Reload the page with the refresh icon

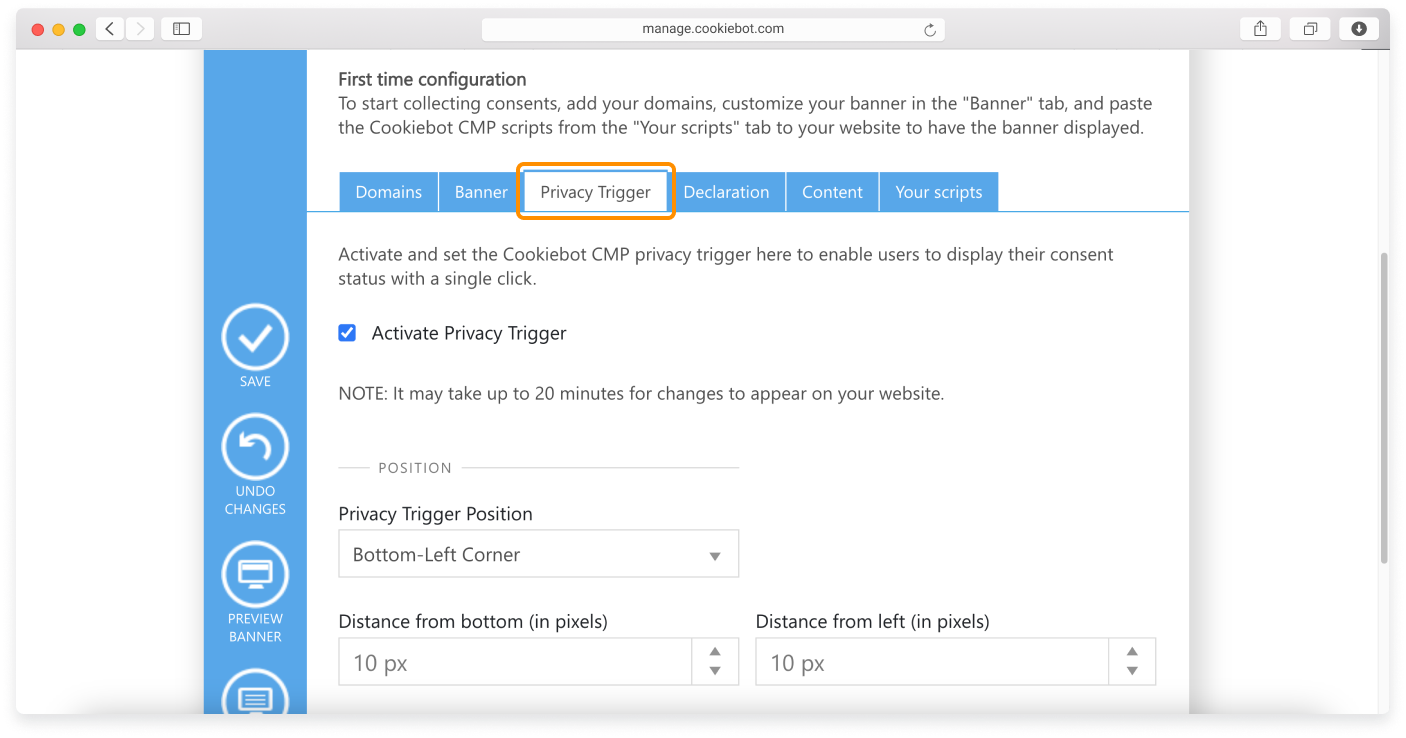929,30
